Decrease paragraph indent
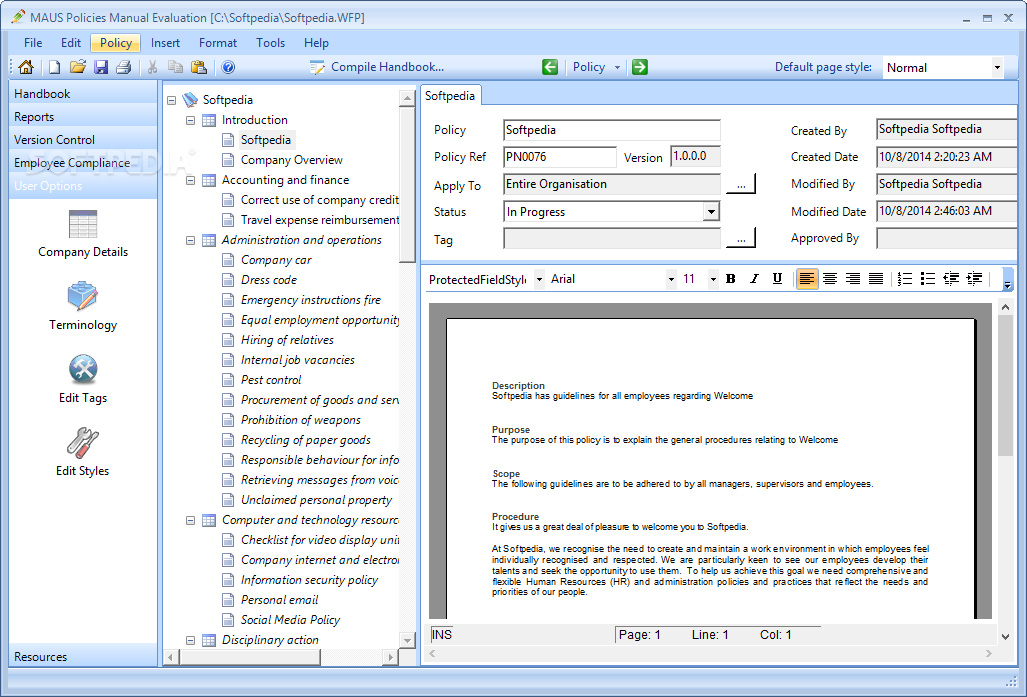 coord(951,279)
